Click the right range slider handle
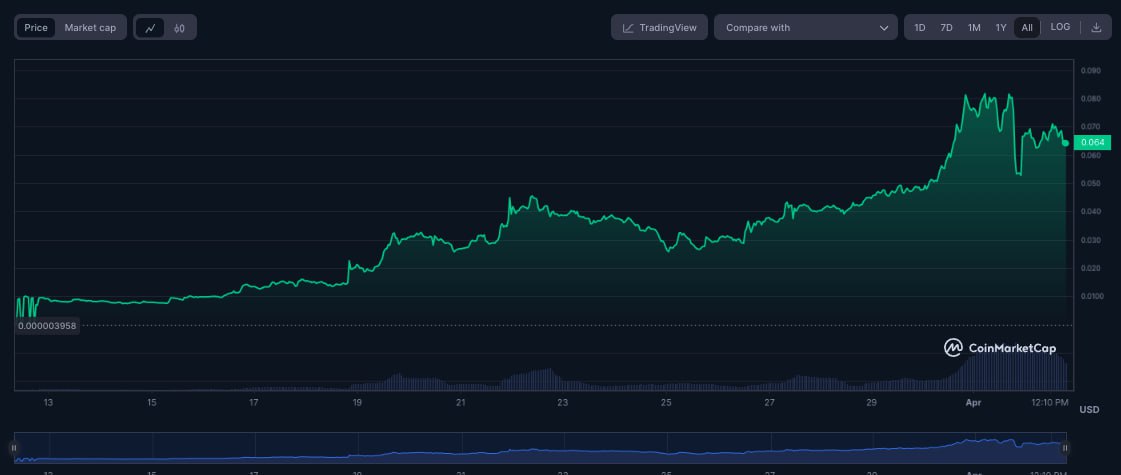This screenshot has height=475, width=1121. (1065, 448)
